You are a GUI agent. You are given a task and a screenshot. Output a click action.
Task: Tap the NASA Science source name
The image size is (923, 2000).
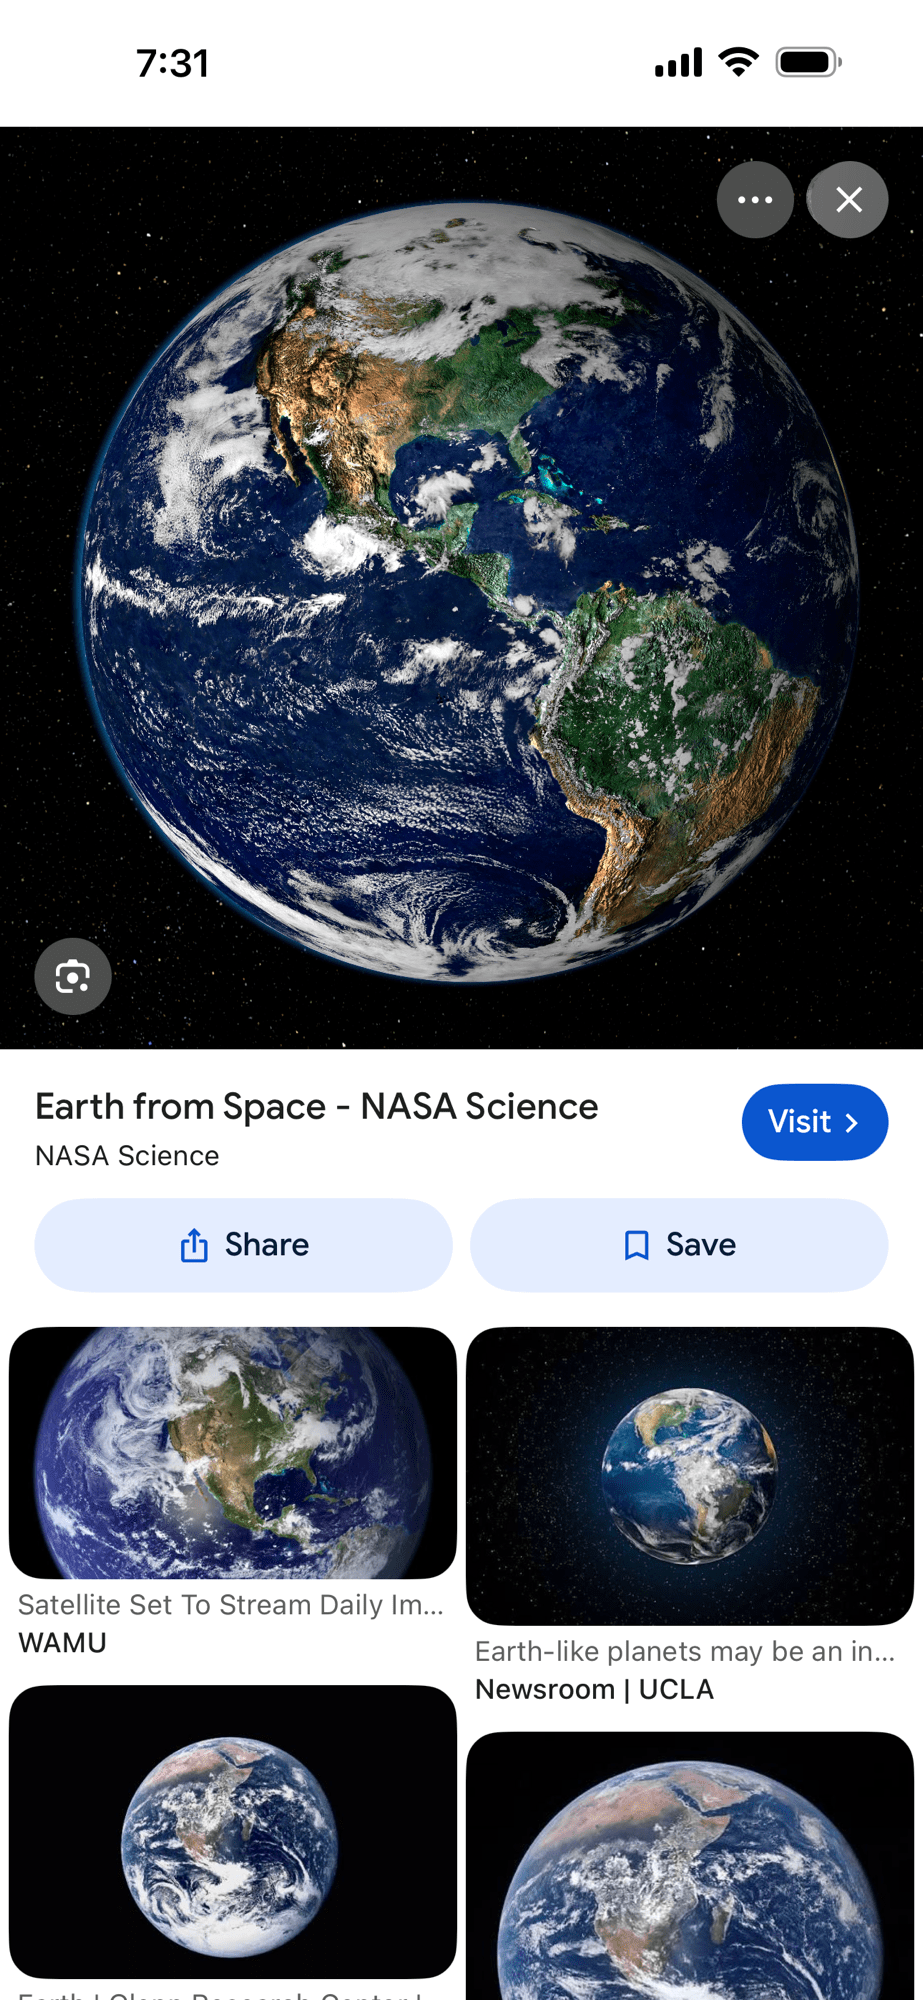[127, 1156]
